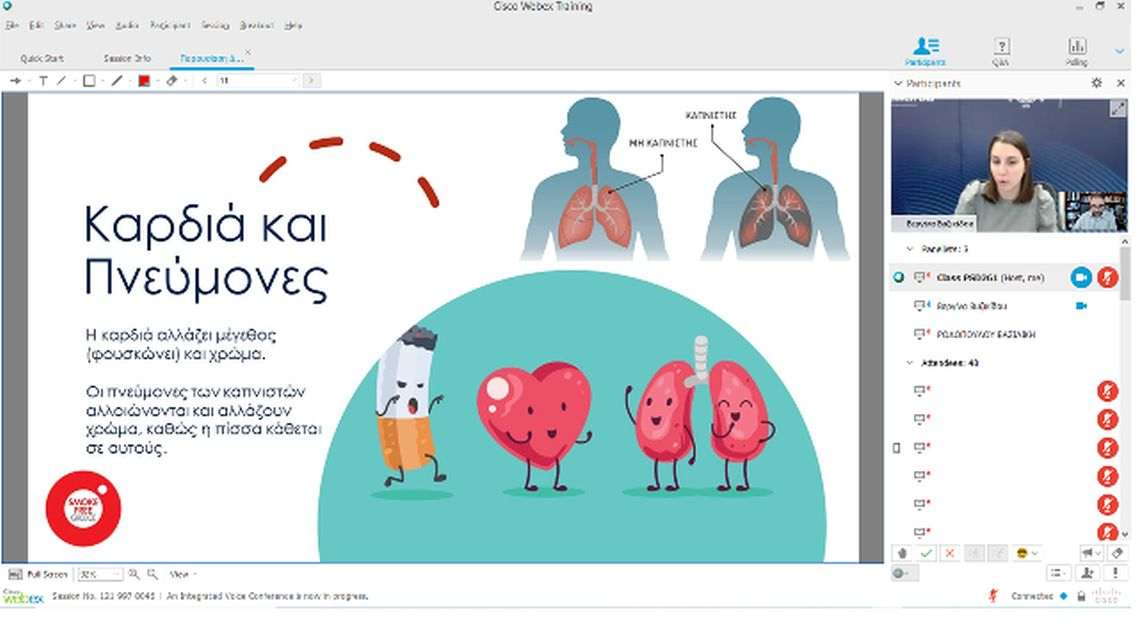Click the main presenter video thumbnail
The width and height of the screenshot is (1138, 640).
click(1010, 165)
